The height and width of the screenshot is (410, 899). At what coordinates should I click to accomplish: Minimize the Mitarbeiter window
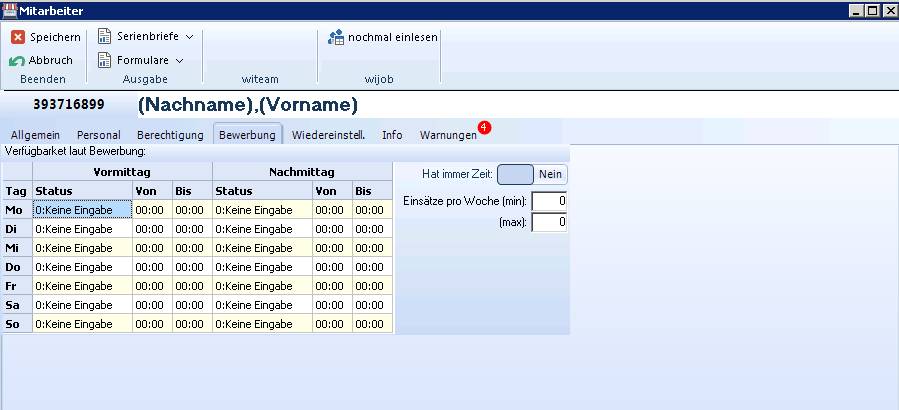coord(856,10)
